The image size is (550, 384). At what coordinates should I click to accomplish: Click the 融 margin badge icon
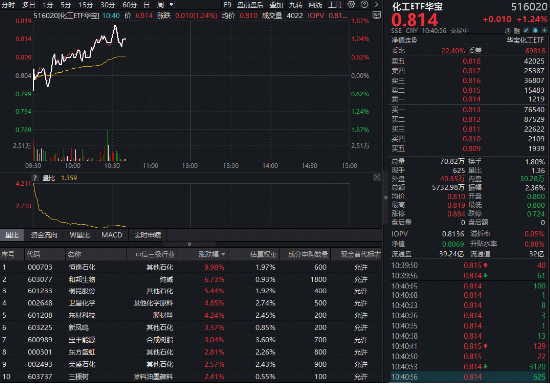click(517, 31)
